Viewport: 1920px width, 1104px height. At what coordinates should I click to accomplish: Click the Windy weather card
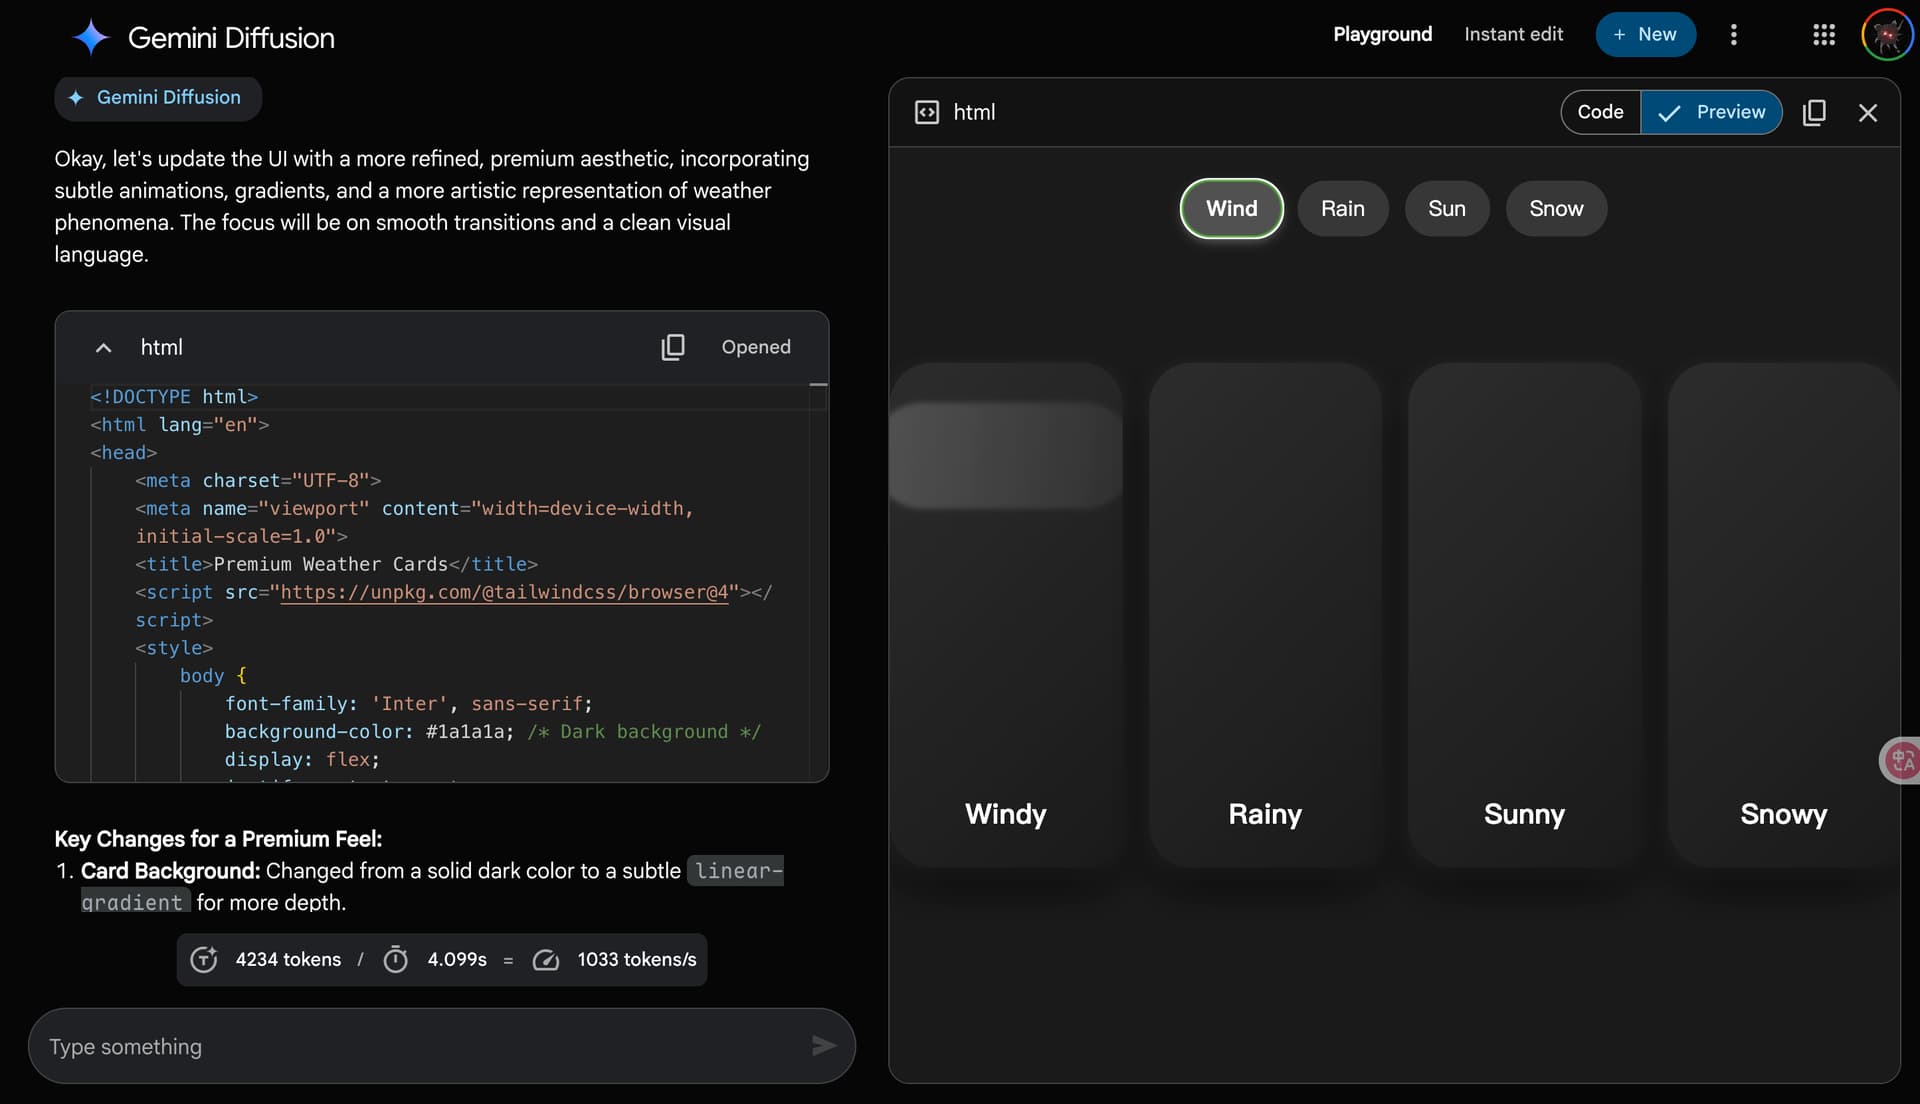click(1005, 614)
